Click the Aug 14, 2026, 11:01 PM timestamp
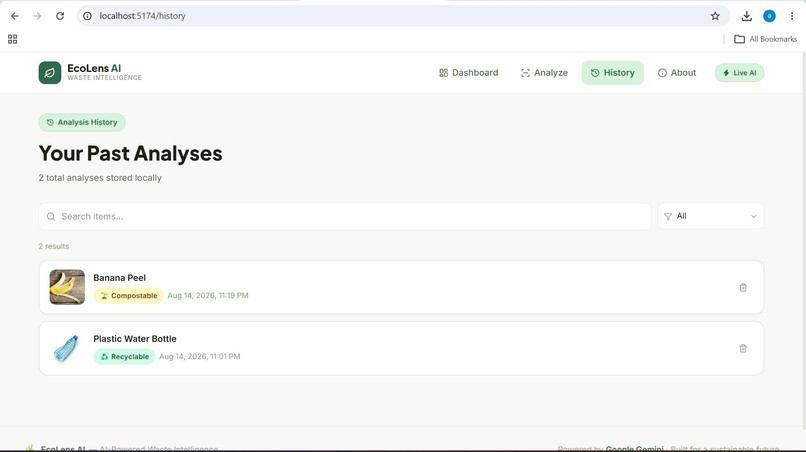Image resolution: width=806 pixels, height=452 pixels. pyautogui.click(x=199, y=356)
